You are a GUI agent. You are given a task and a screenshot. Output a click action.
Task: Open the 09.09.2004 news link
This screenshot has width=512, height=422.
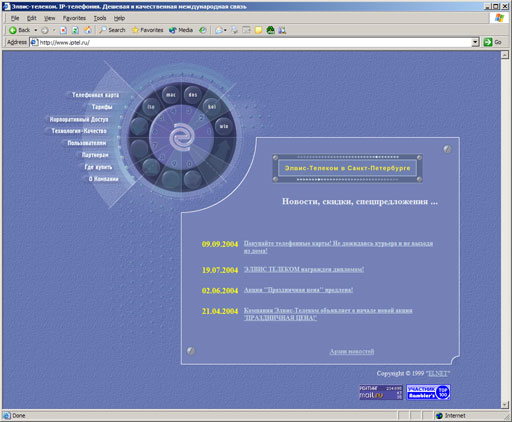pos(338,247)
